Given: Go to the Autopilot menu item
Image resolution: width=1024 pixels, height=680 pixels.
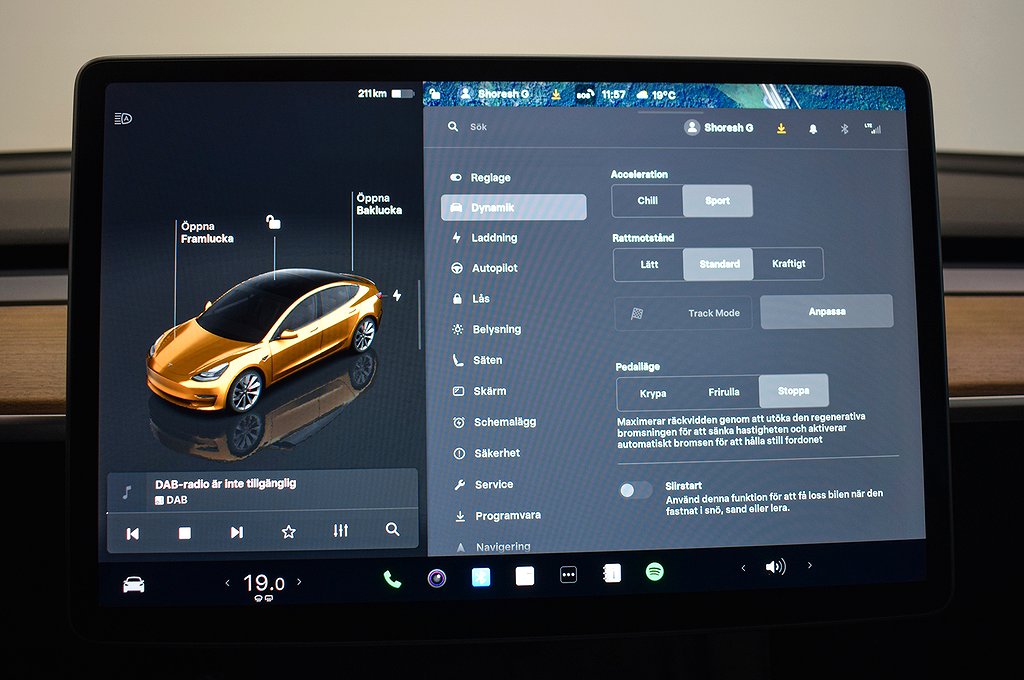Looking at the screenshot, I should coord(495,268).
